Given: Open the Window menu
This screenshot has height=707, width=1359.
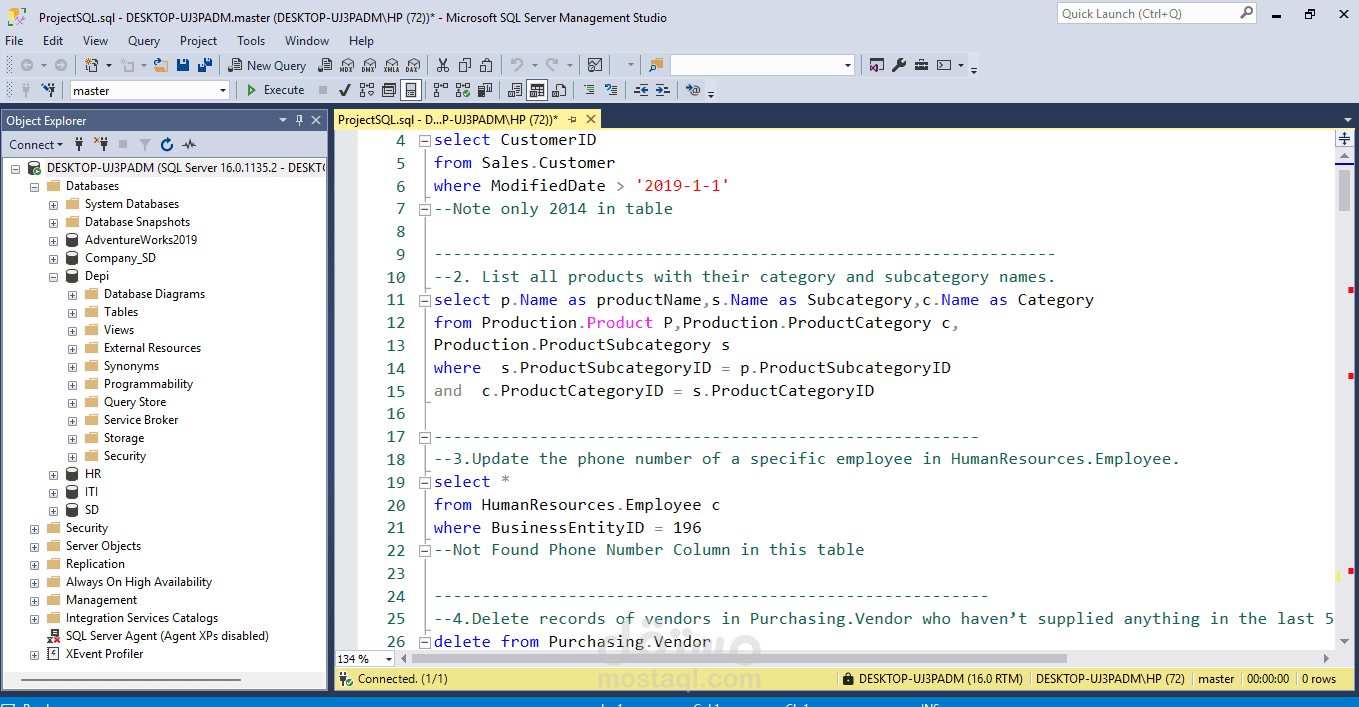Looking at the screenshot, I should point(307,41).
